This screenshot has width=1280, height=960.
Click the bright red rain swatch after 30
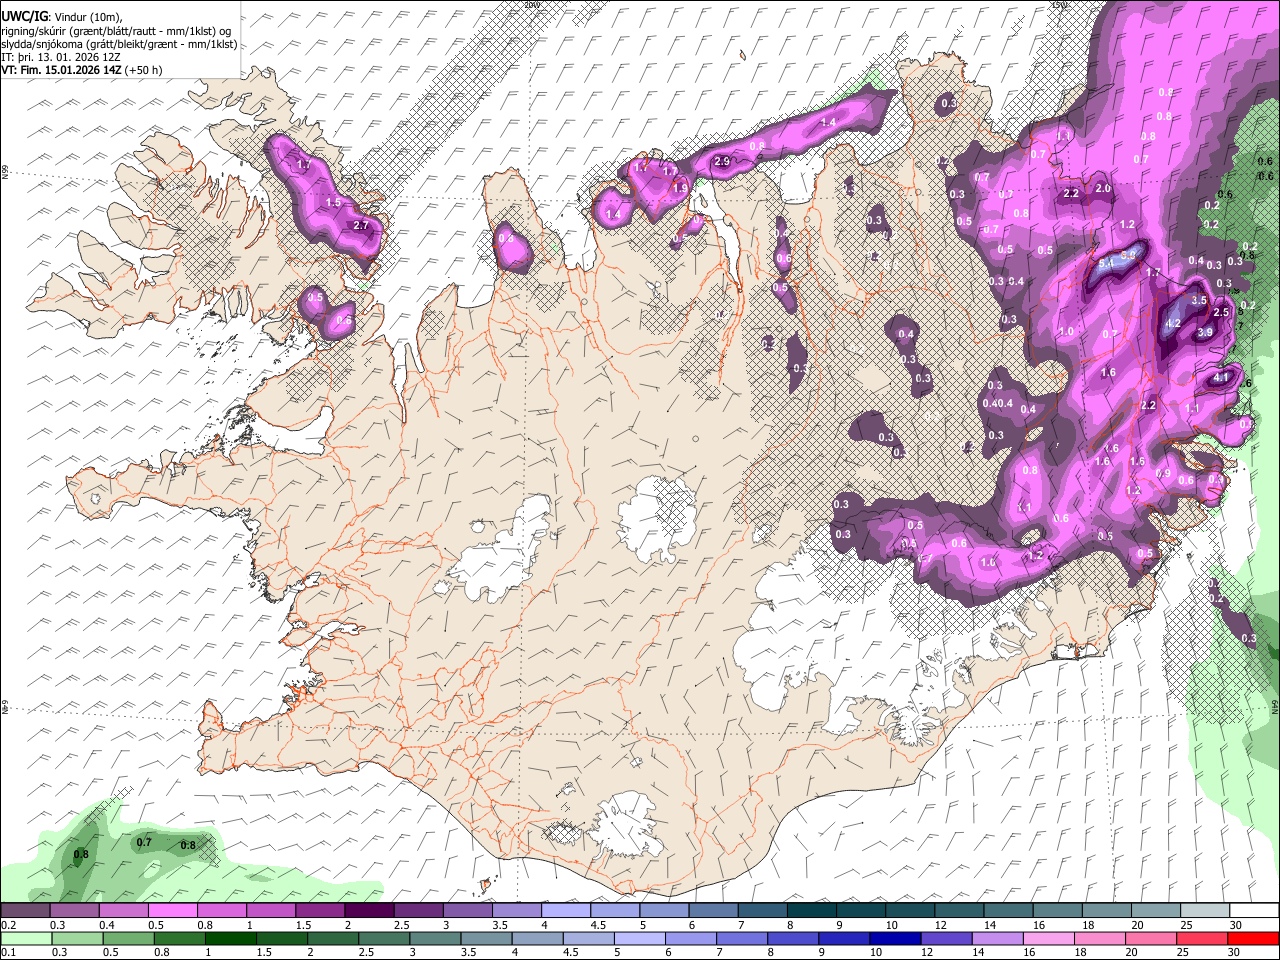tap(1252, 938)
